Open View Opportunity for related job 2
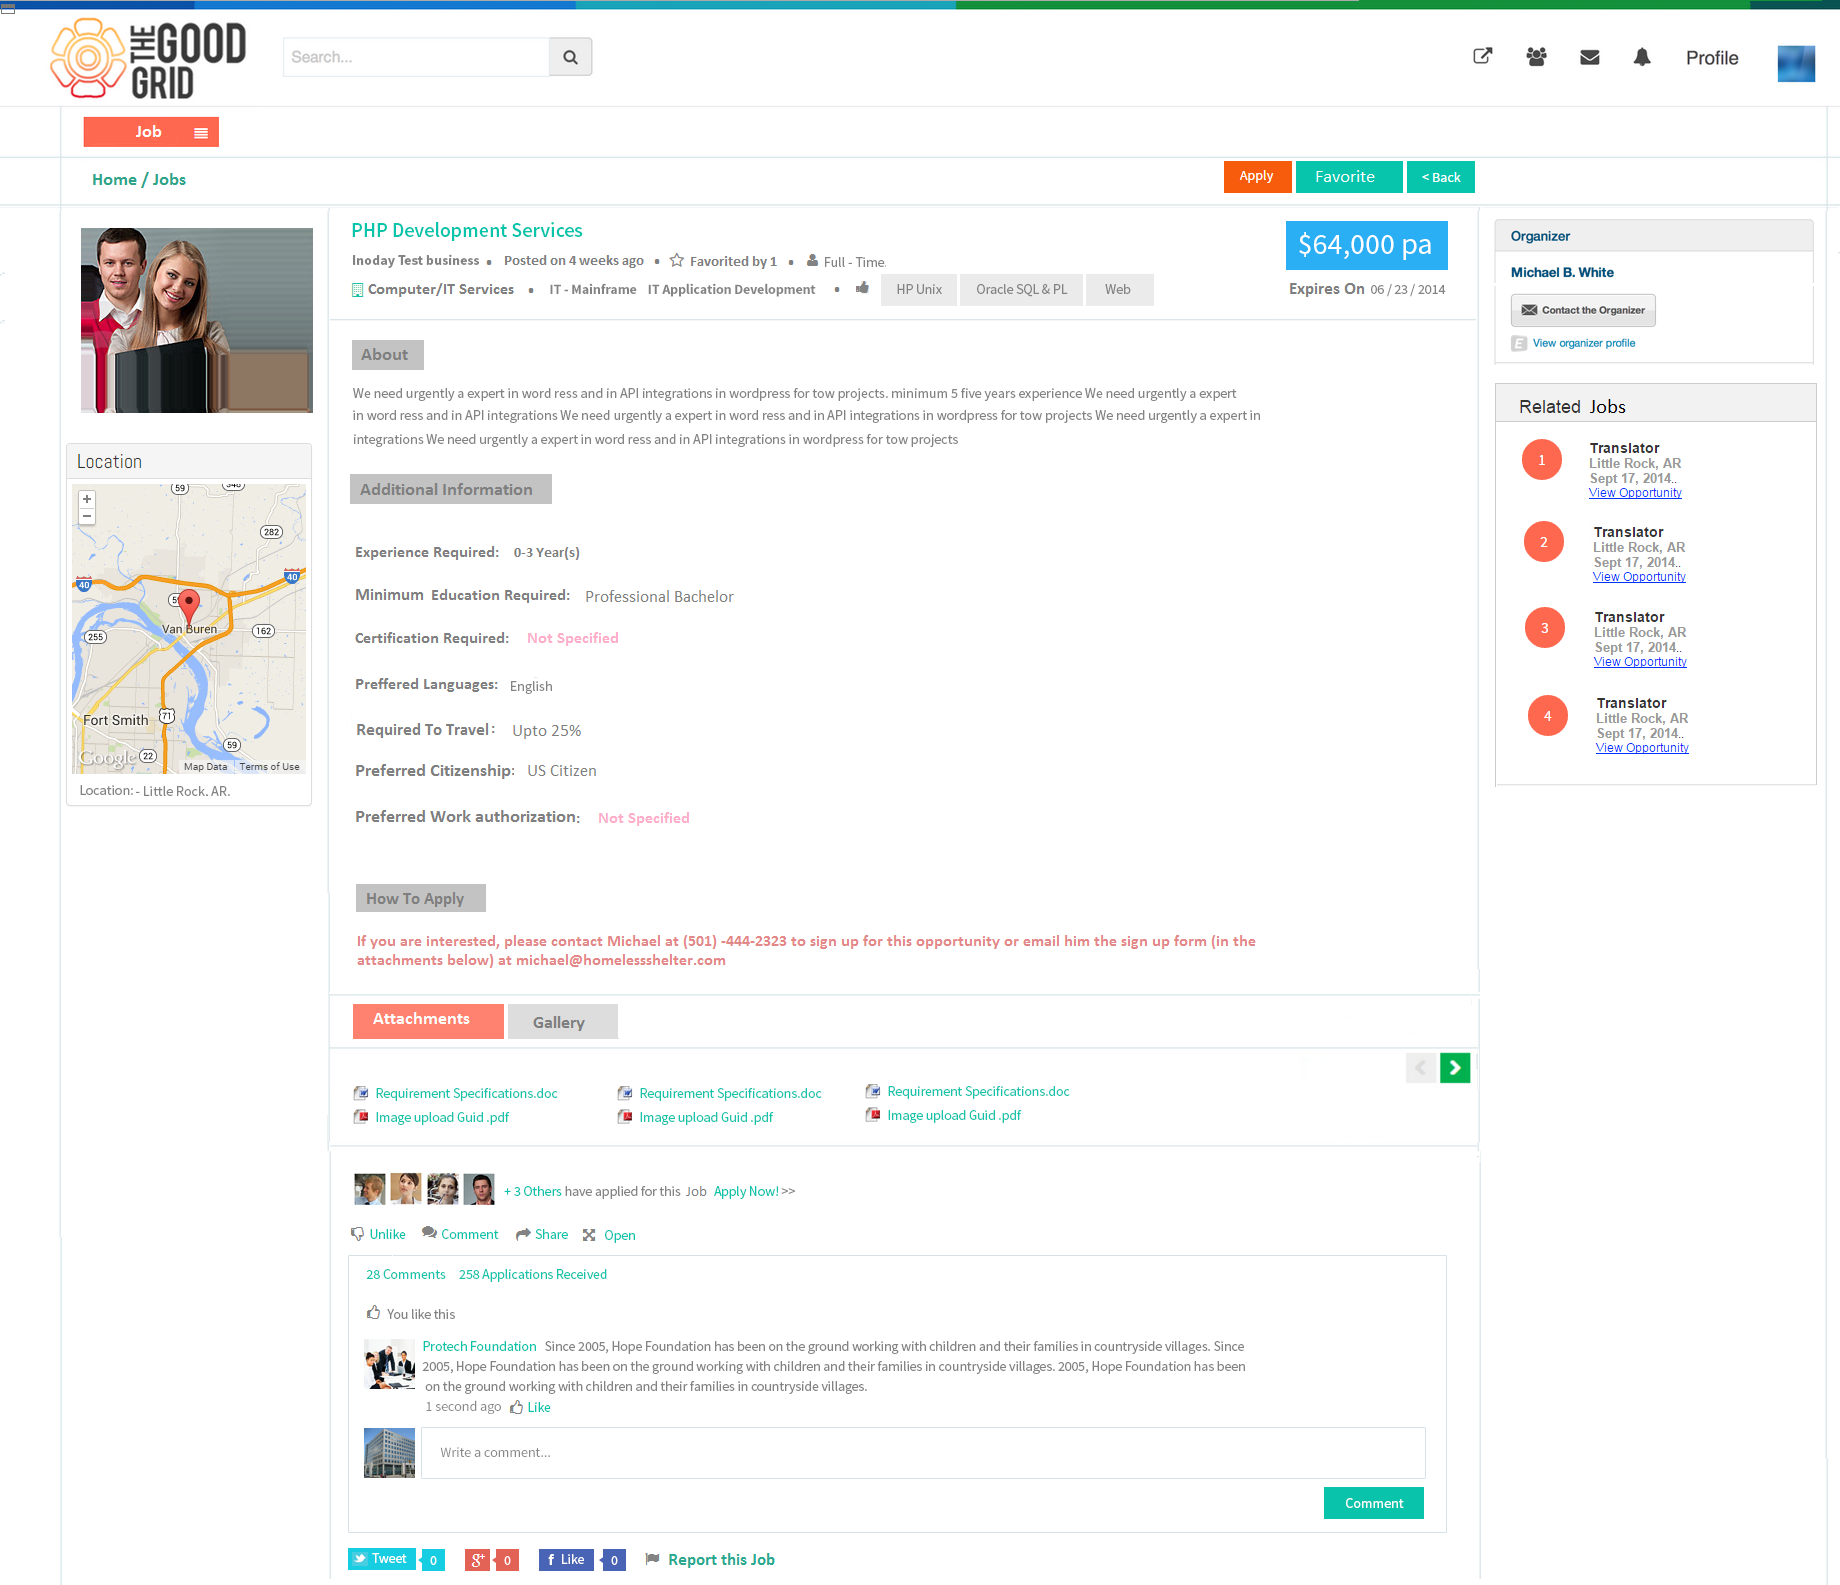 1639,577
